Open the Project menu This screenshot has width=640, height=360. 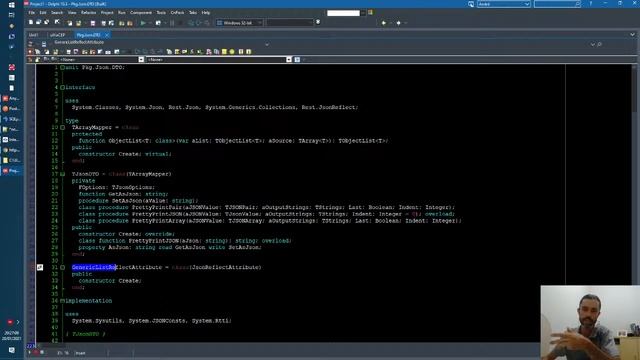click(x=107, y=13)
